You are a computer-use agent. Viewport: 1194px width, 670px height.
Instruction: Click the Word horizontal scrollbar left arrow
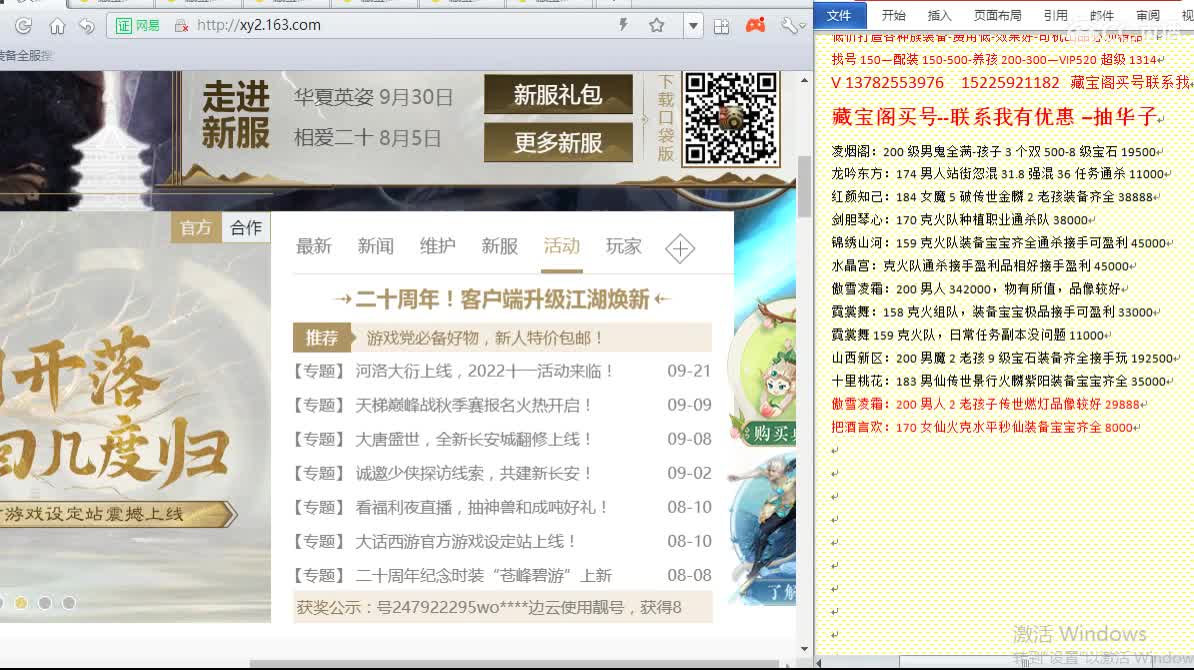(x=819, y=662)
